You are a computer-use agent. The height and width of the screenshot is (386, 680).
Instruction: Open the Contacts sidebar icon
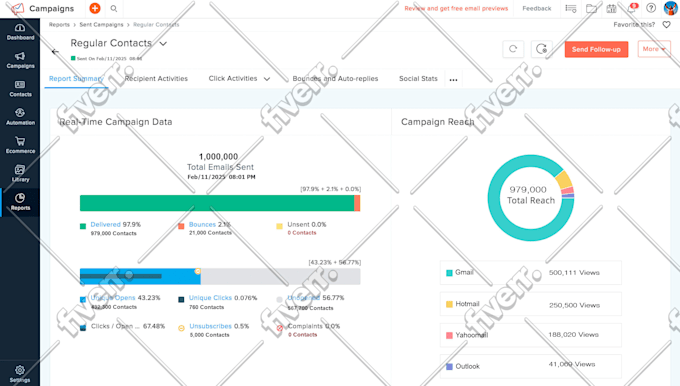[x=20, y=88]
